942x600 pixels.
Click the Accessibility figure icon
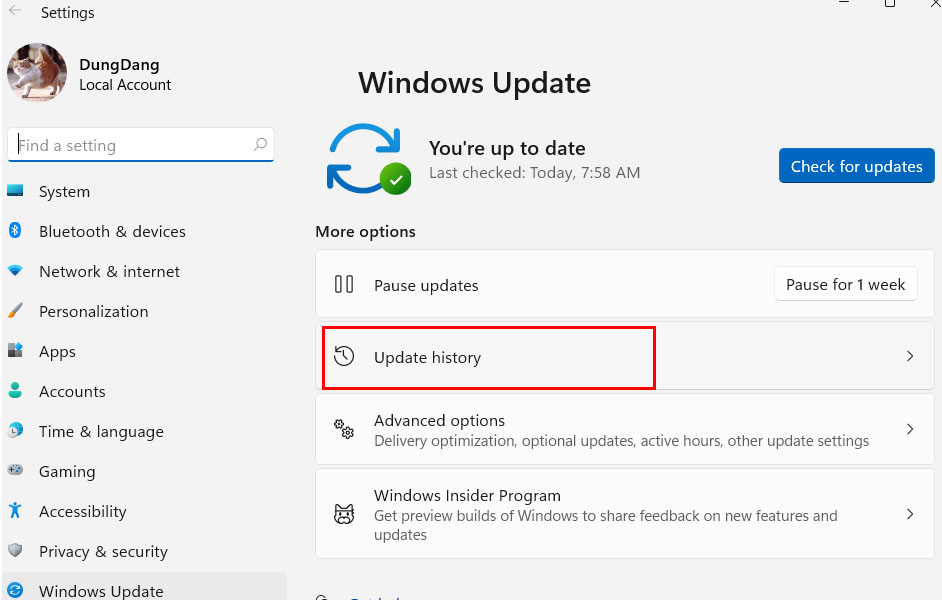[15, 511]
